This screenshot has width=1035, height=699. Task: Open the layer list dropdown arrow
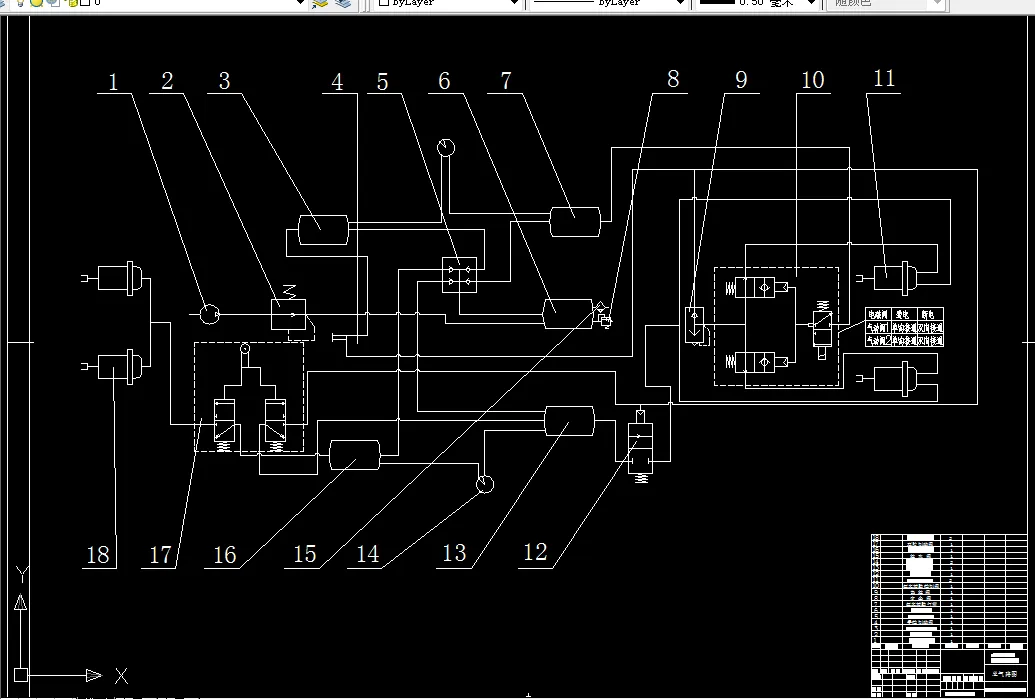[x=300, y=3]
